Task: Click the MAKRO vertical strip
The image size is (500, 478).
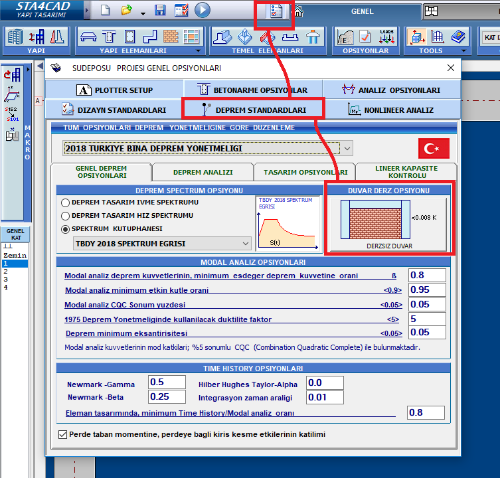Action: click(27, 143)
